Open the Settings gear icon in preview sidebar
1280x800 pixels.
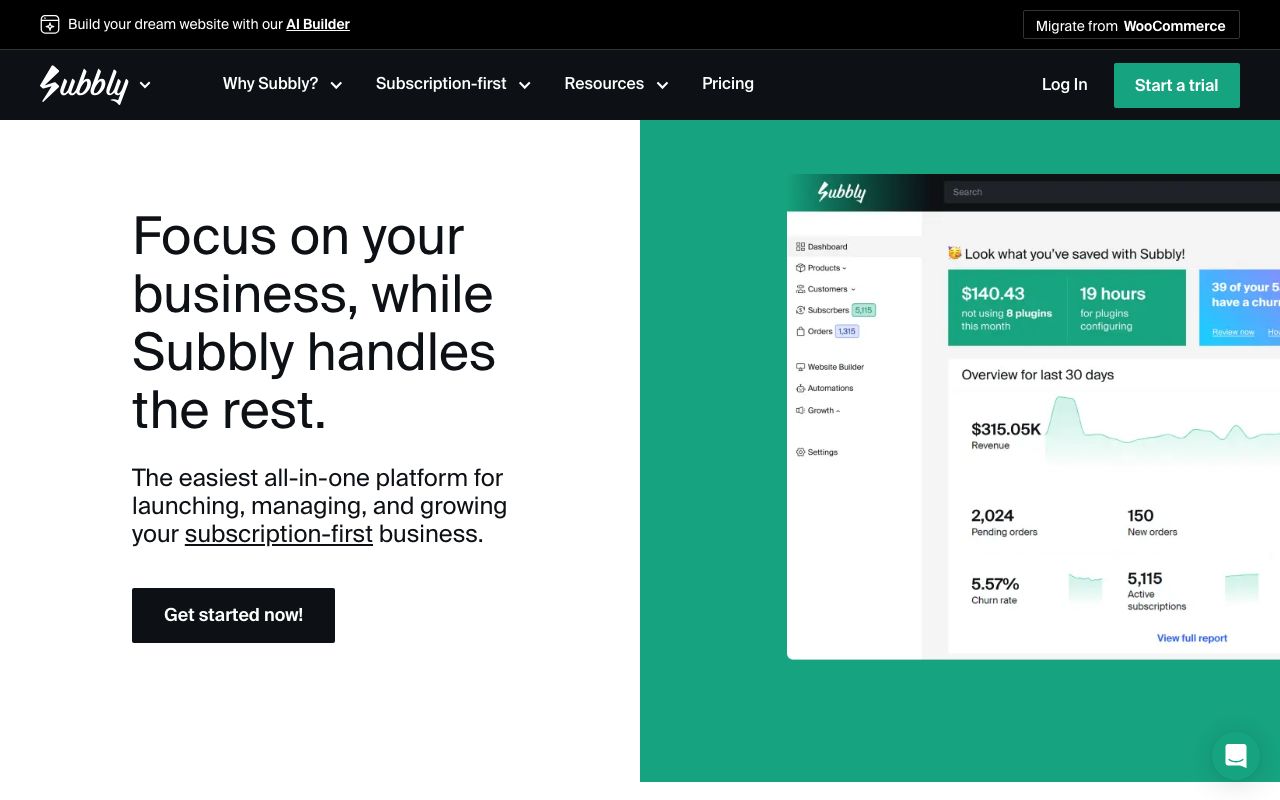(800, 452)
